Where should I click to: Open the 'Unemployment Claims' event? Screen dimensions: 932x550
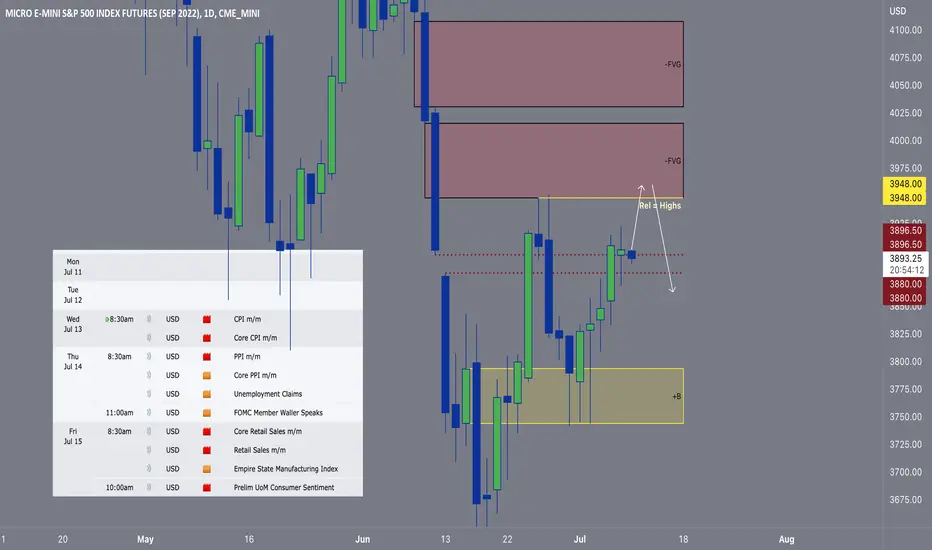click(x=268, y=394)
